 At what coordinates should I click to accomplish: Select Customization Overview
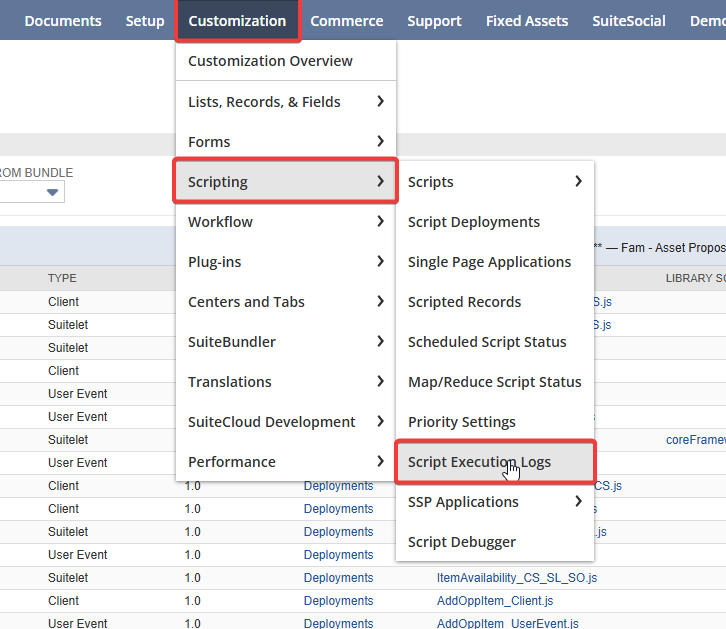pos(286,61)
